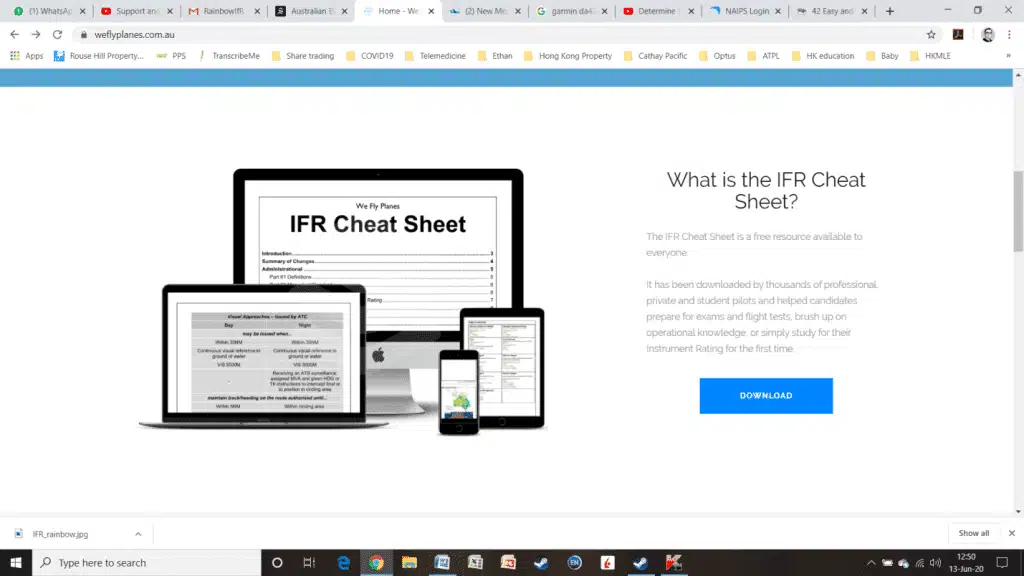Go back using the browser back arrow
The image size is (1024, 576).
[x=14, y=32]
